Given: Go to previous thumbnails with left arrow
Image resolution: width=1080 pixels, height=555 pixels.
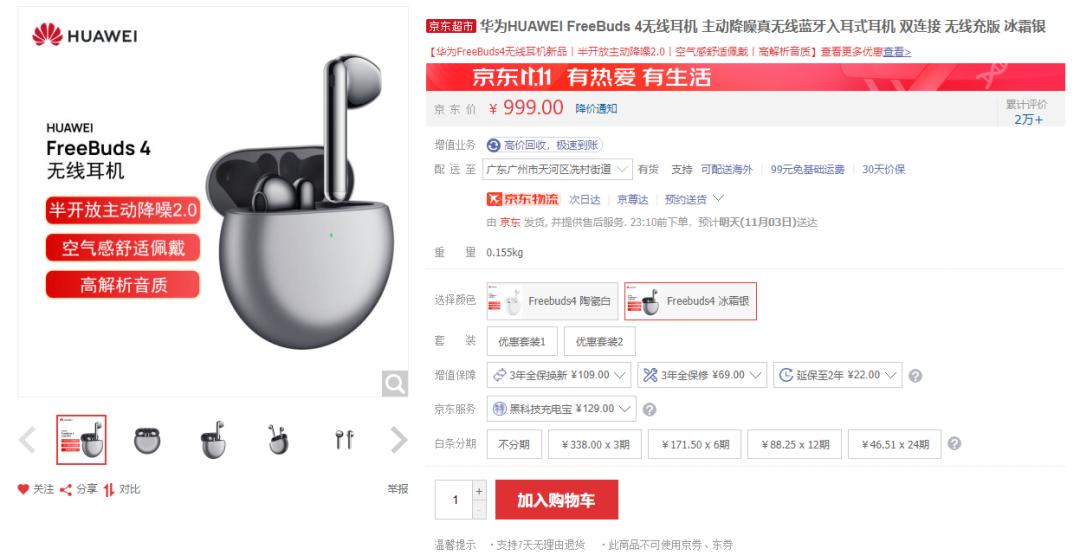Looking at the screenshot, I should pyautogui.click(x=27, y=439).
